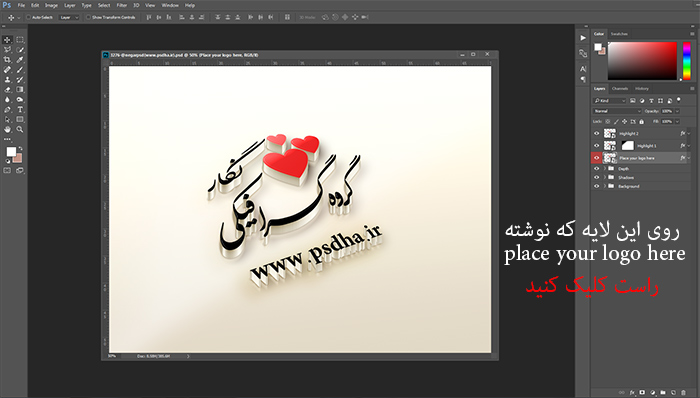Select the Rectangle shape tool

[20, 119]
